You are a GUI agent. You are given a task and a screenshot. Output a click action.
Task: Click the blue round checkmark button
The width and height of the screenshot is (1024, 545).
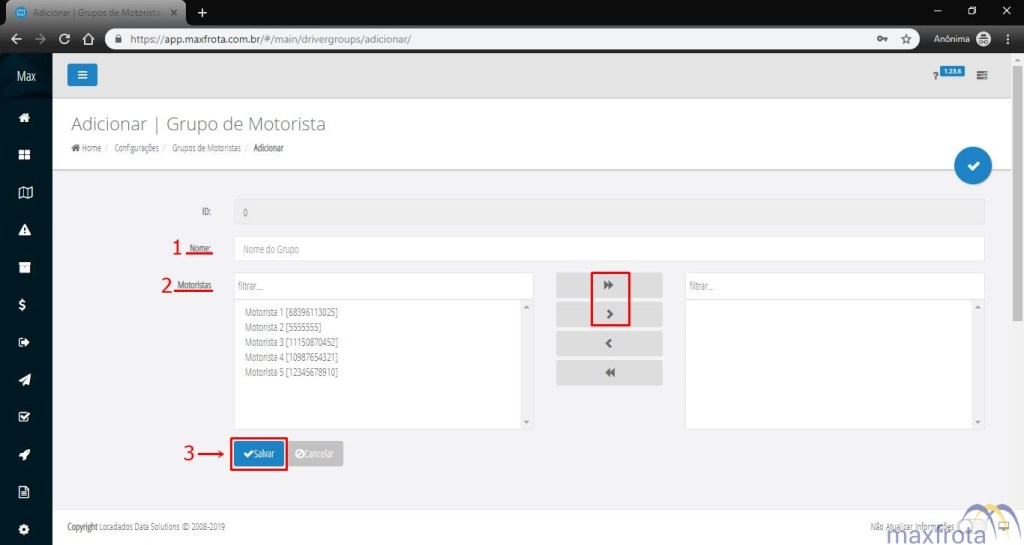coord(972,165)
